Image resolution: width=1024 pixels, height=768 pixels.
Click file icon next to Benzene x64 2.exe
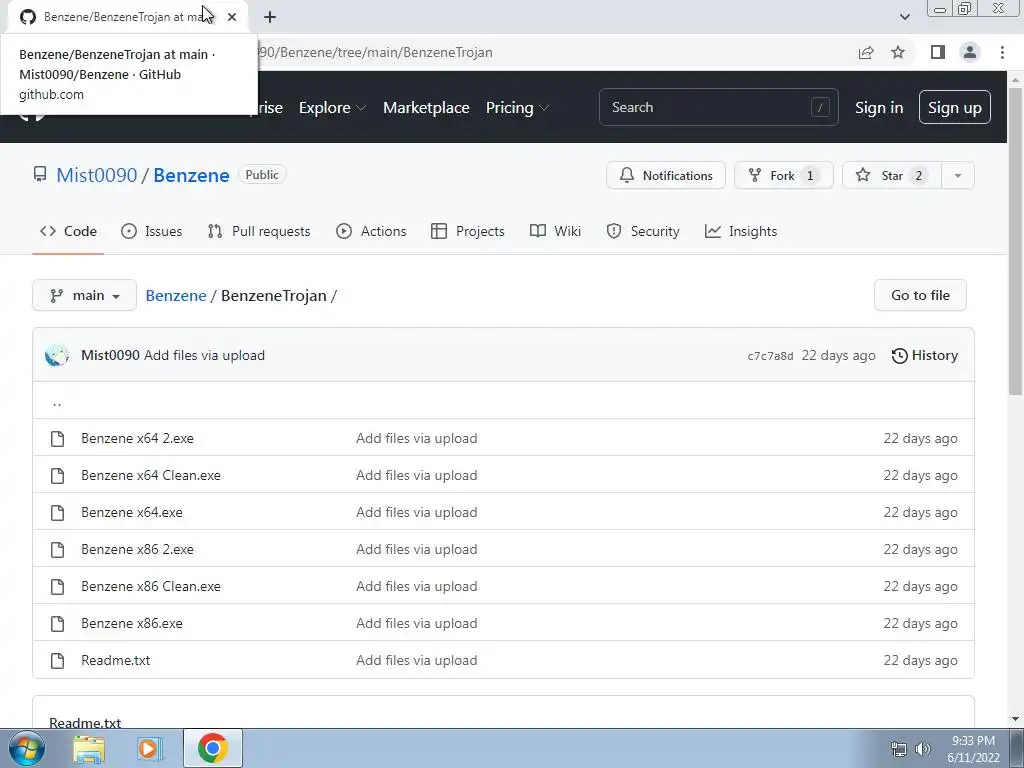coord(57,439)
